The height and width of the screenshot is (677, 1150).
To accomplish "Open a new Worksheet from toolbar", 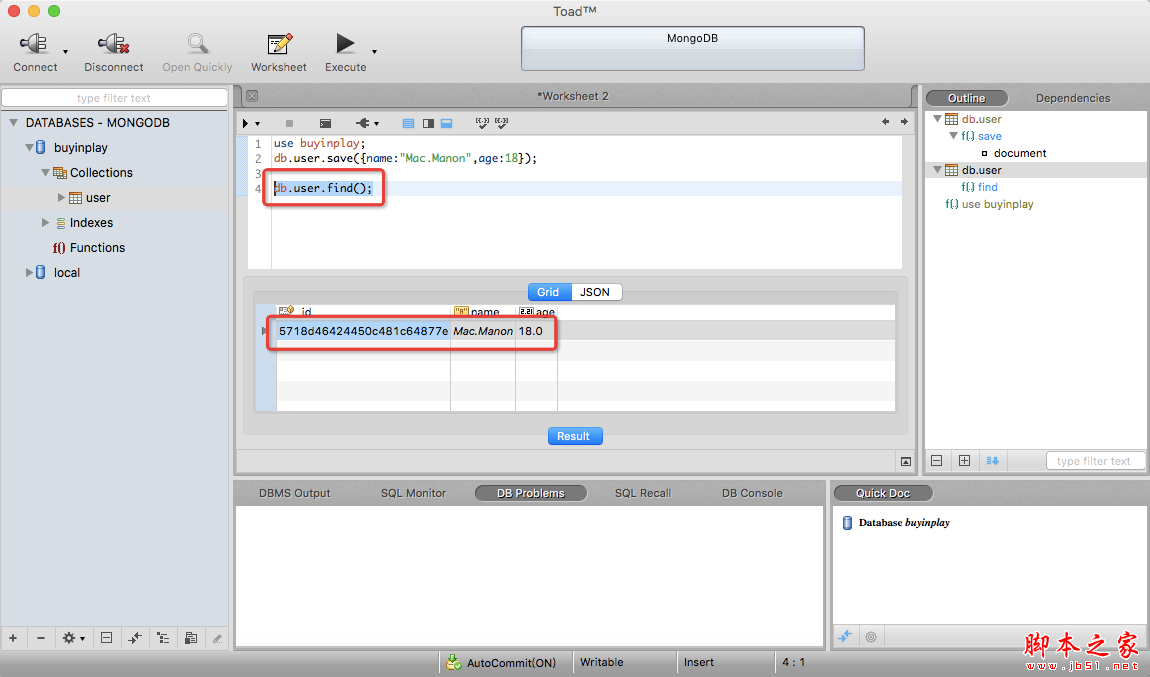I will pos(279,44).
